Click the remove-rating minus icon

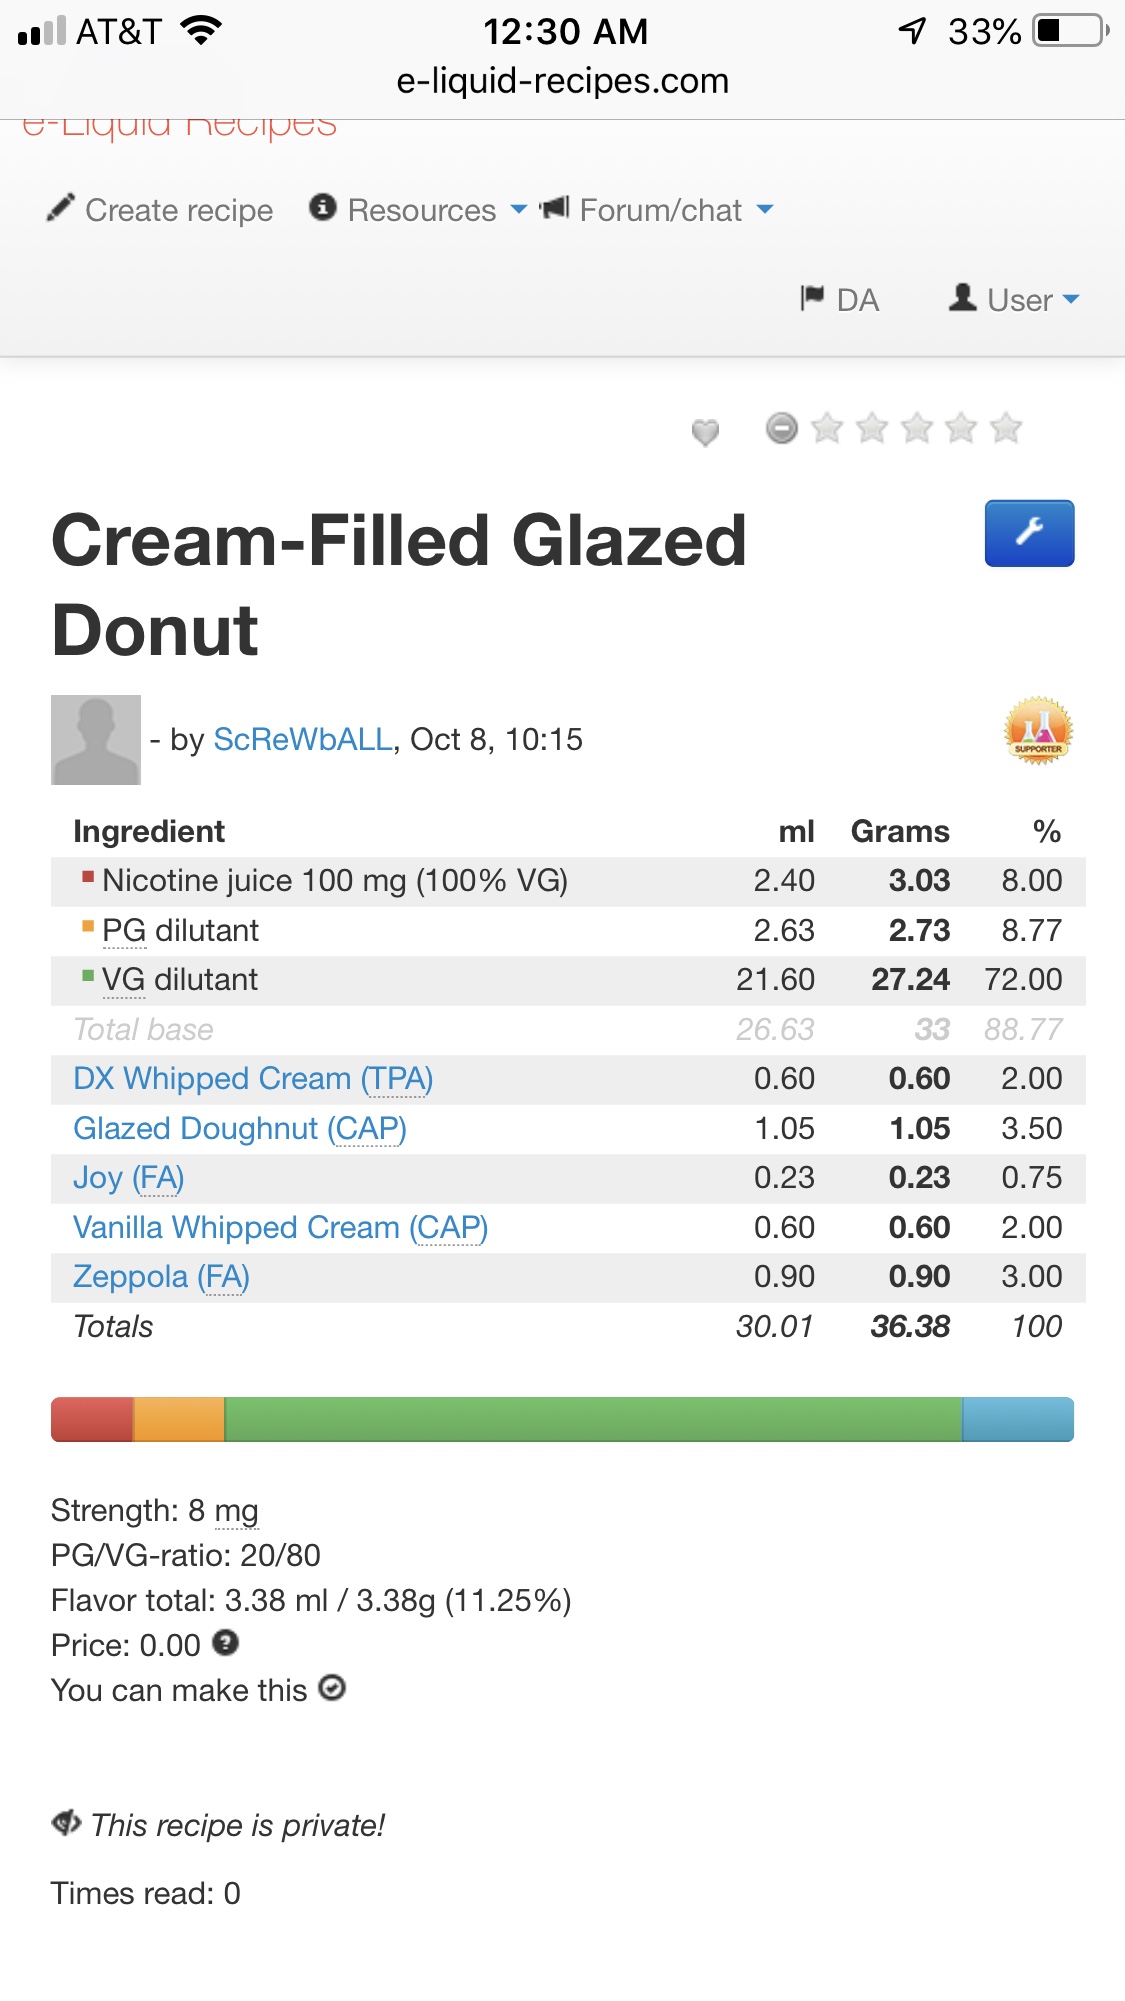point(781,428)
